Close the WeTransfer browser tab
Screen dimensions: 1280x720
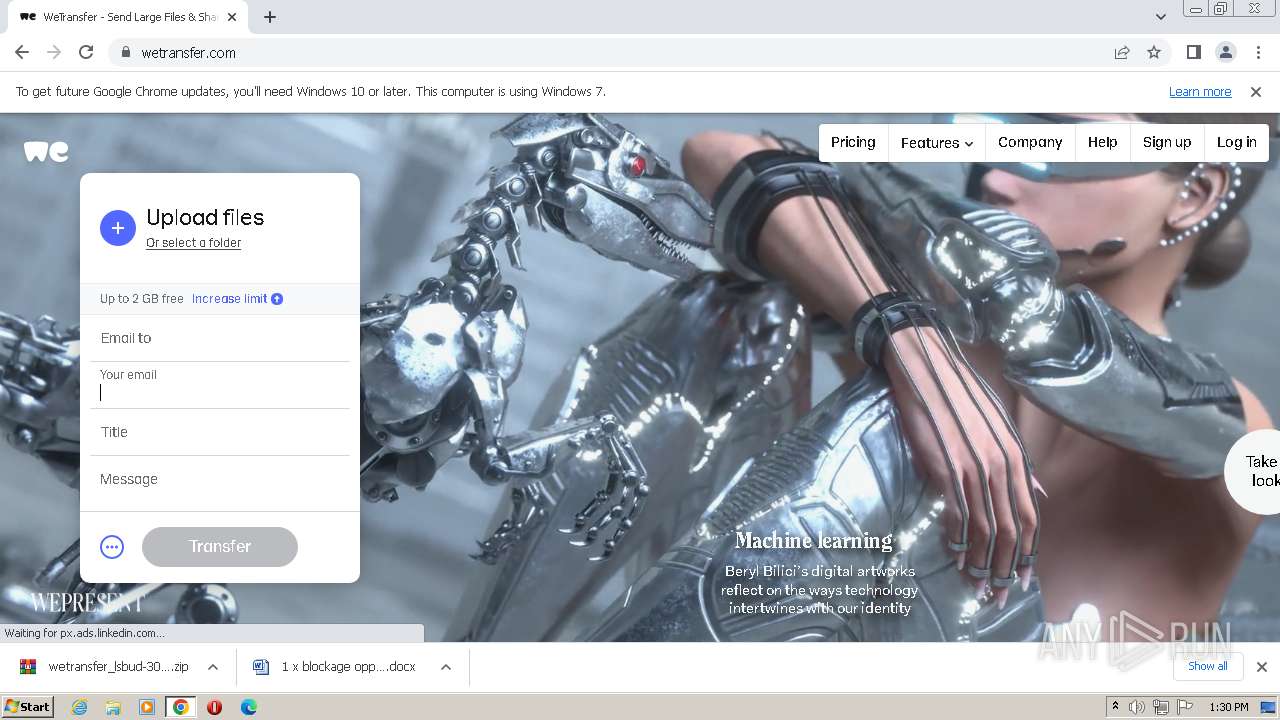(232, 17)
